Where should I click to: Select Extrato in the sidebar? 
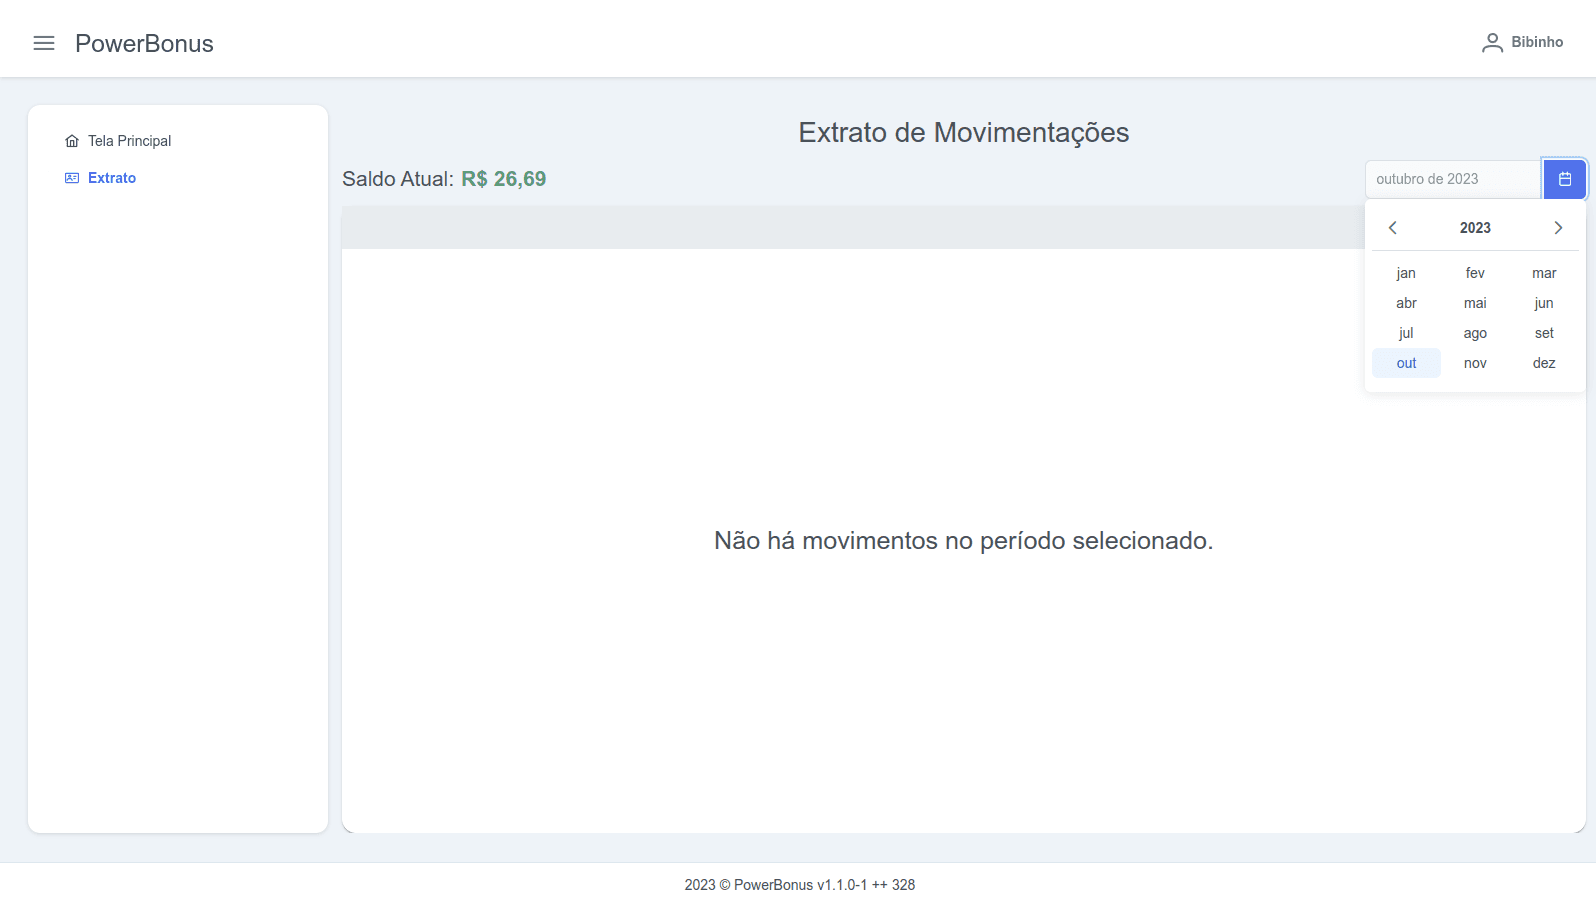101,178
